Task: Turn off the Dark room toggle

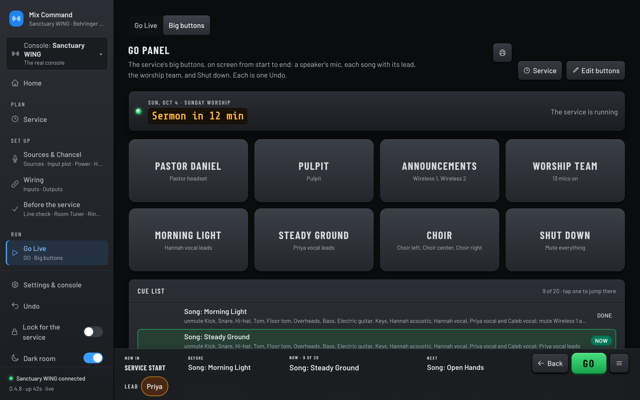Action: [93, 358]
